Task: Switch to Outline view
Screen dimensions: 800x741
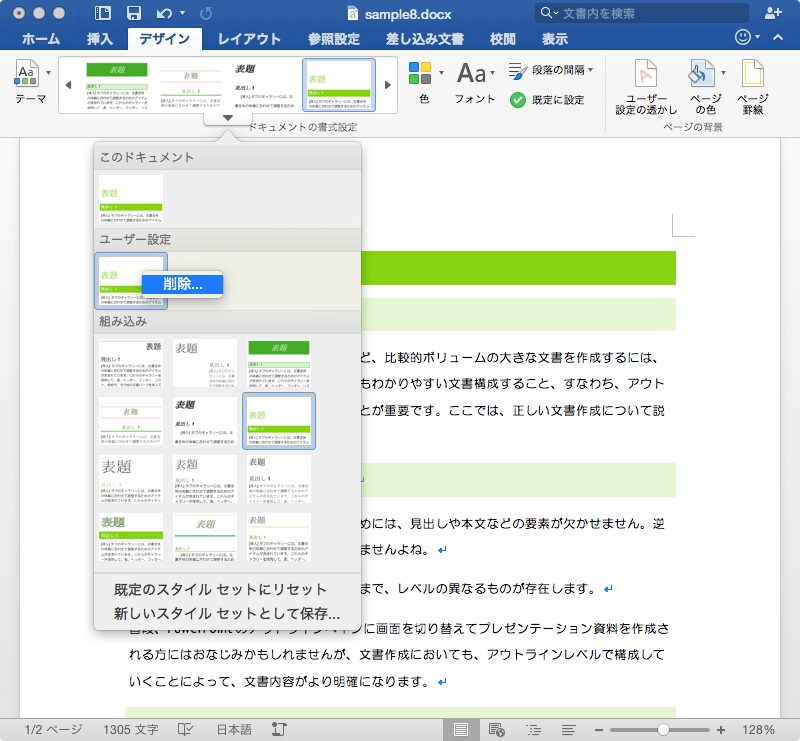Action: [533, 730]
